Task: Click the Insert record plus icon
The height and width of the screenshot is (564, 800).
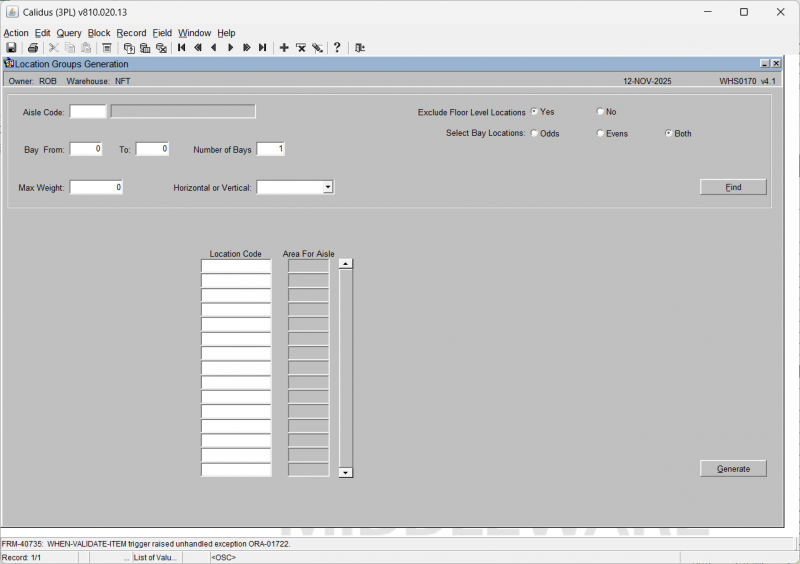Action: point(284,48)
